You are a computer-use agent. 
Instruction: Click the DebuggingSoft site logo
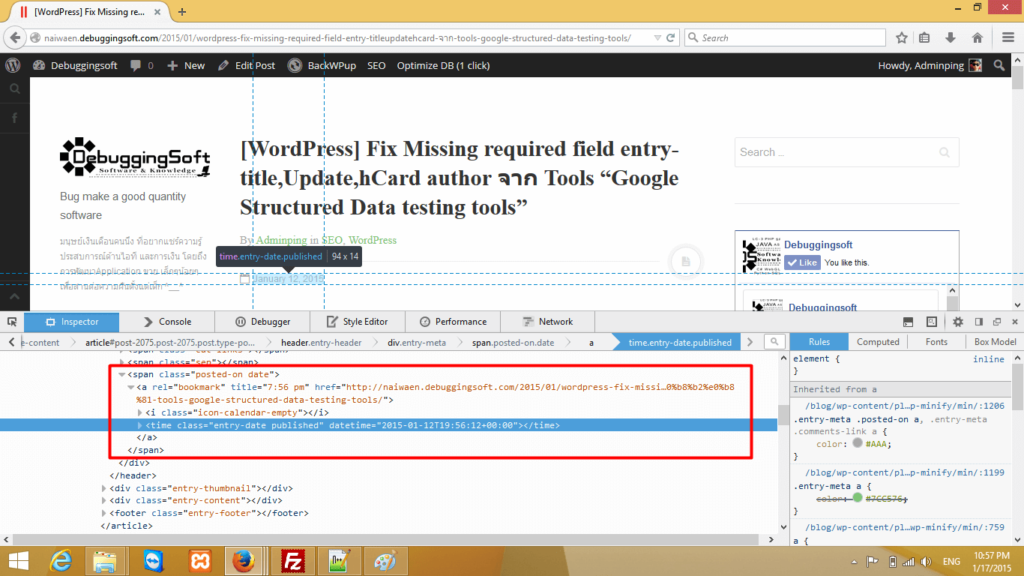pyautogui.click(x=135, y=157)
